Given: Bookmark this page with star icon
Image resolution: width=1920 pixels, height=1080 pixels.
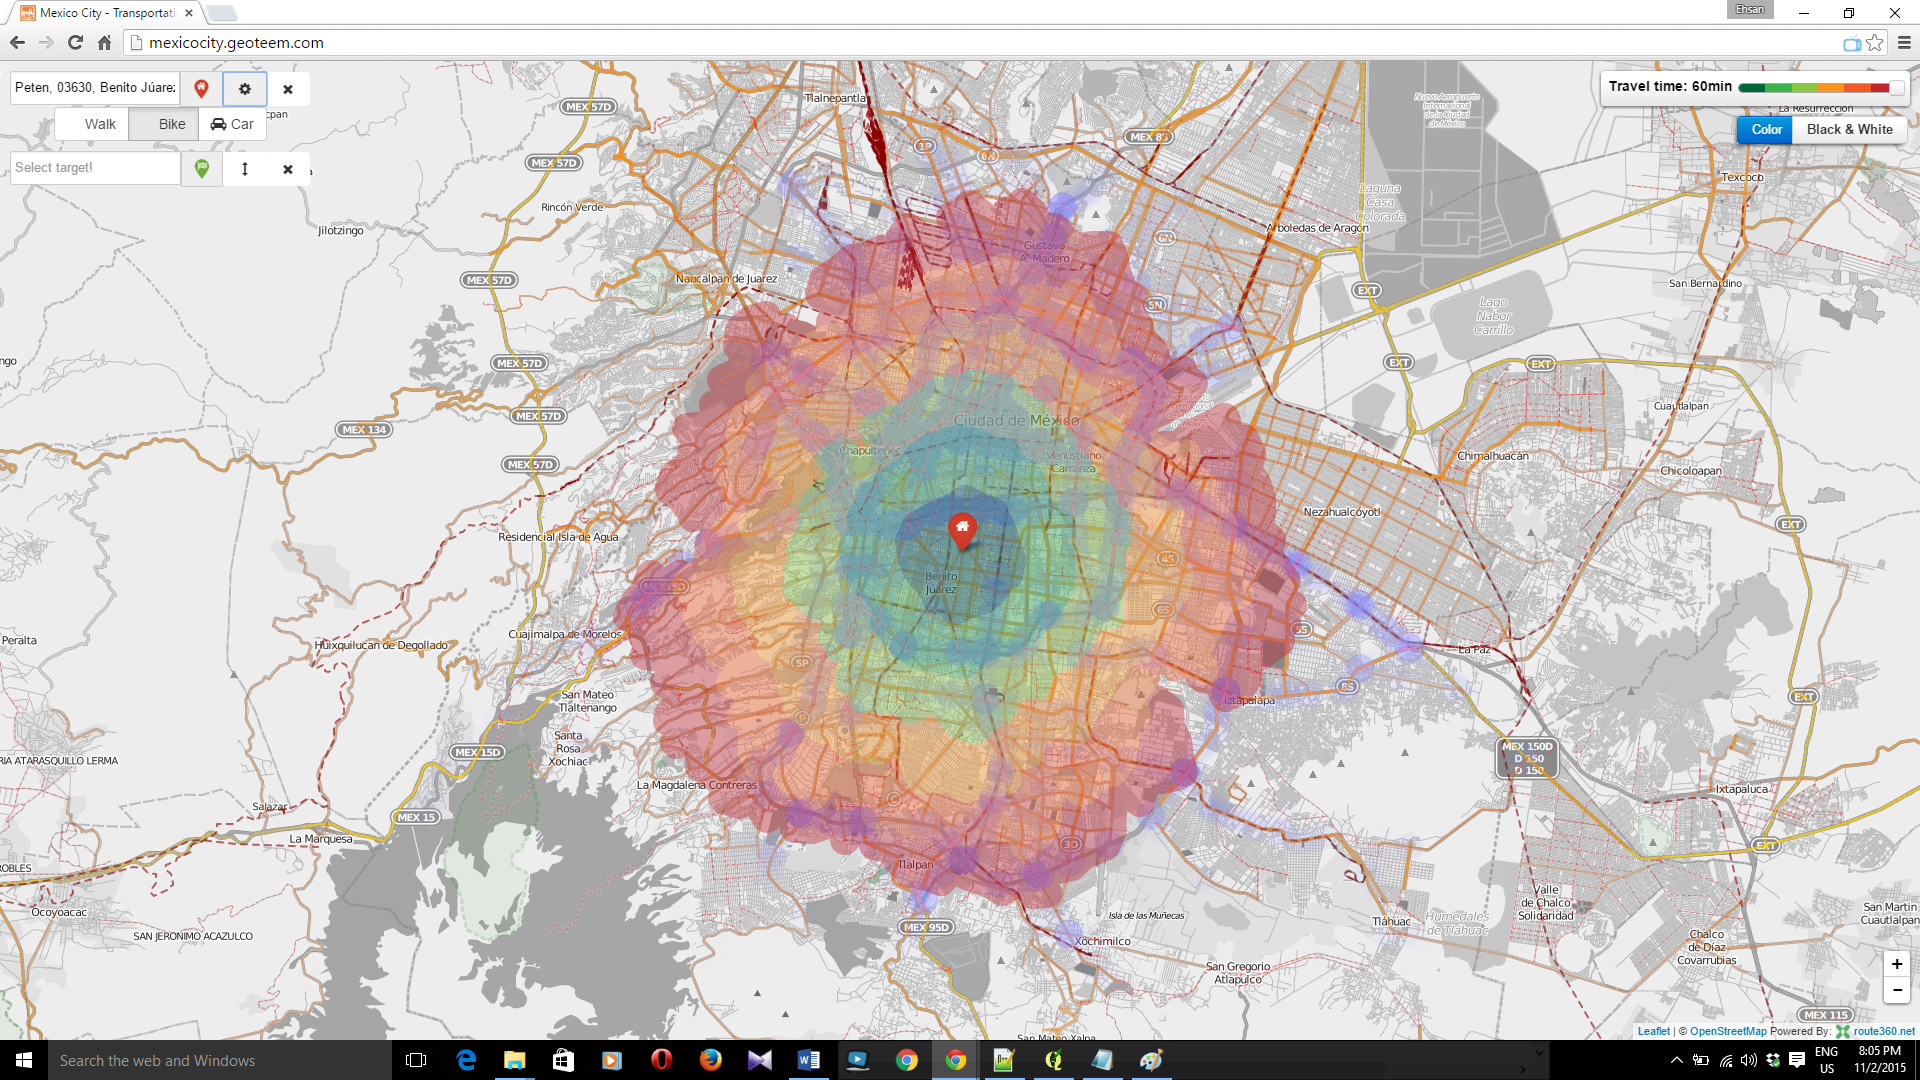Looking at the screenshot, I should (x=1875, y=43).
